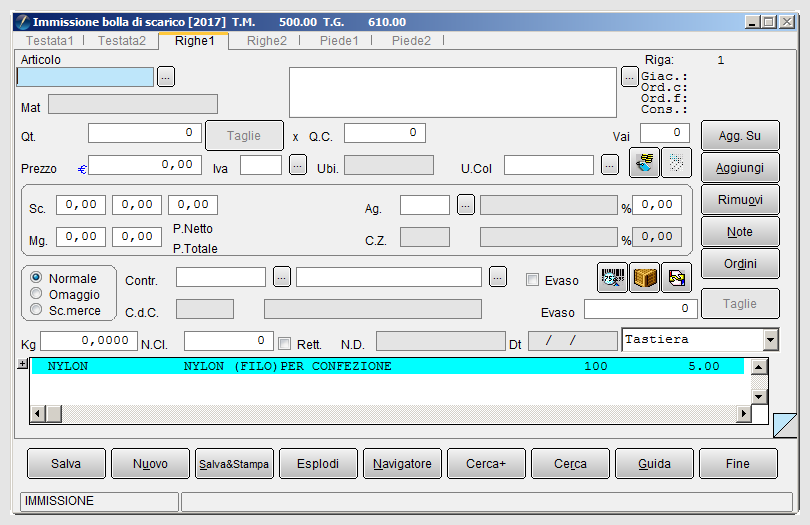Click the Rimuovi button
The image size is (810, 525).
pos(740,199)
